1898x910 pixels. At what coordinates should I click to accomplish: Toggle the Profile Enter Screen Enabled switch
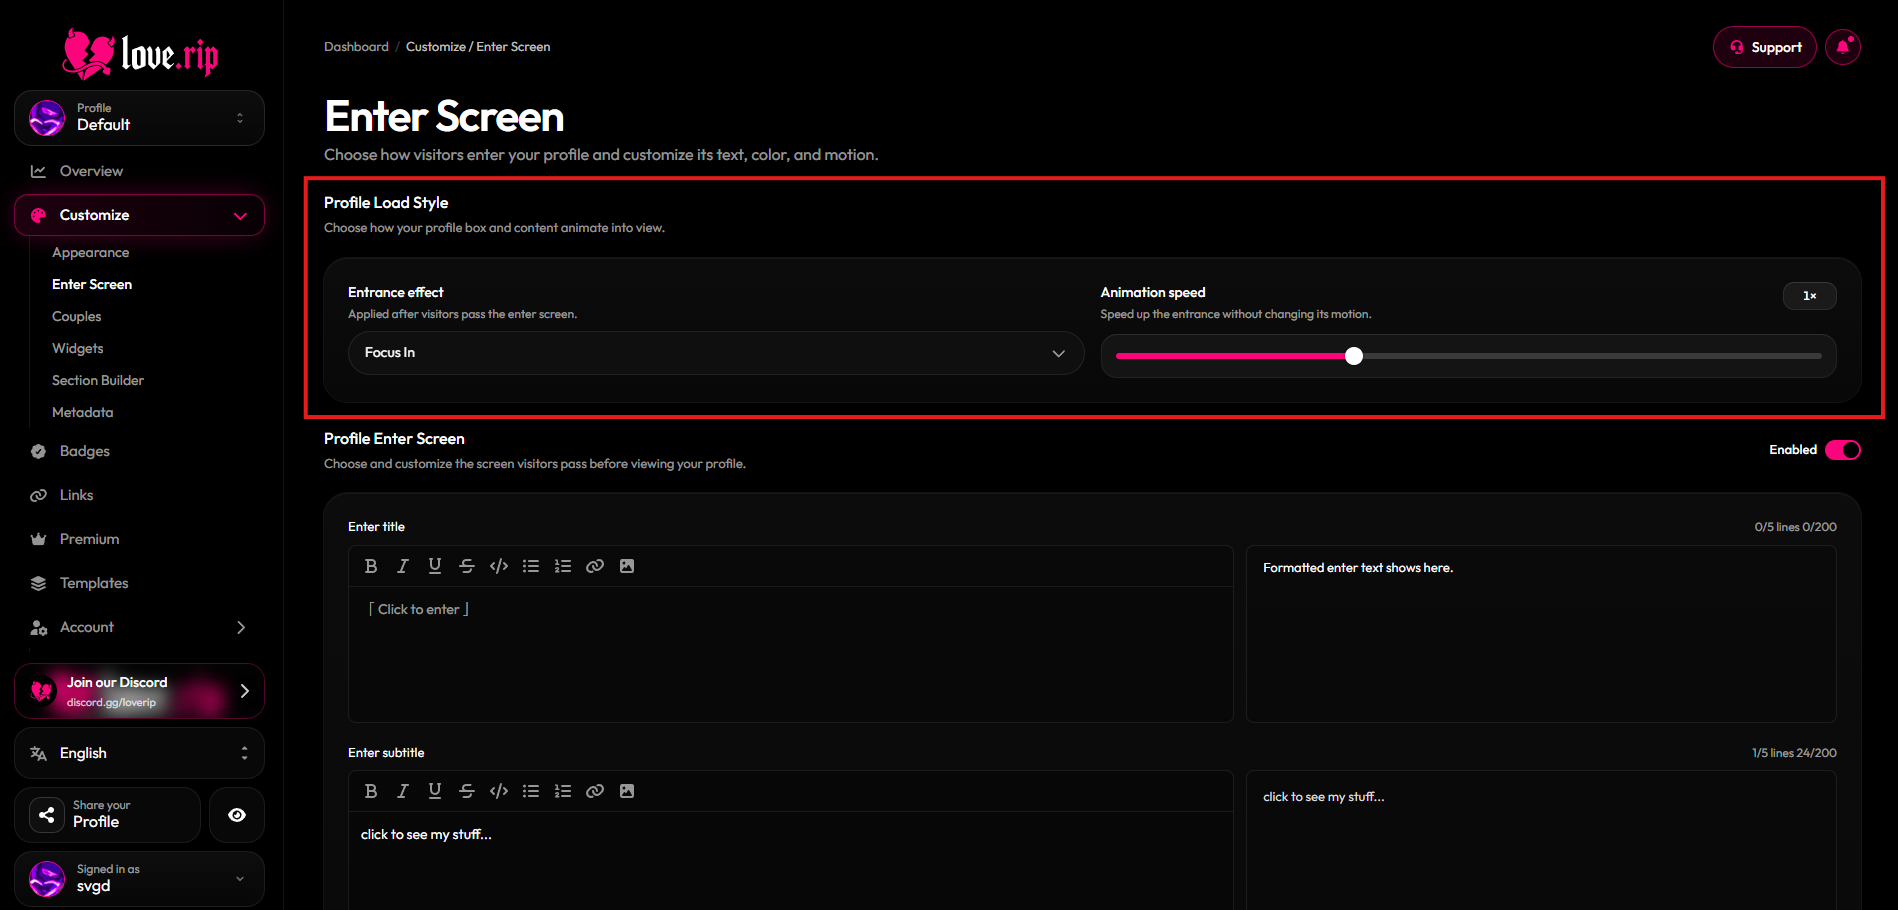click(1842, 450)
